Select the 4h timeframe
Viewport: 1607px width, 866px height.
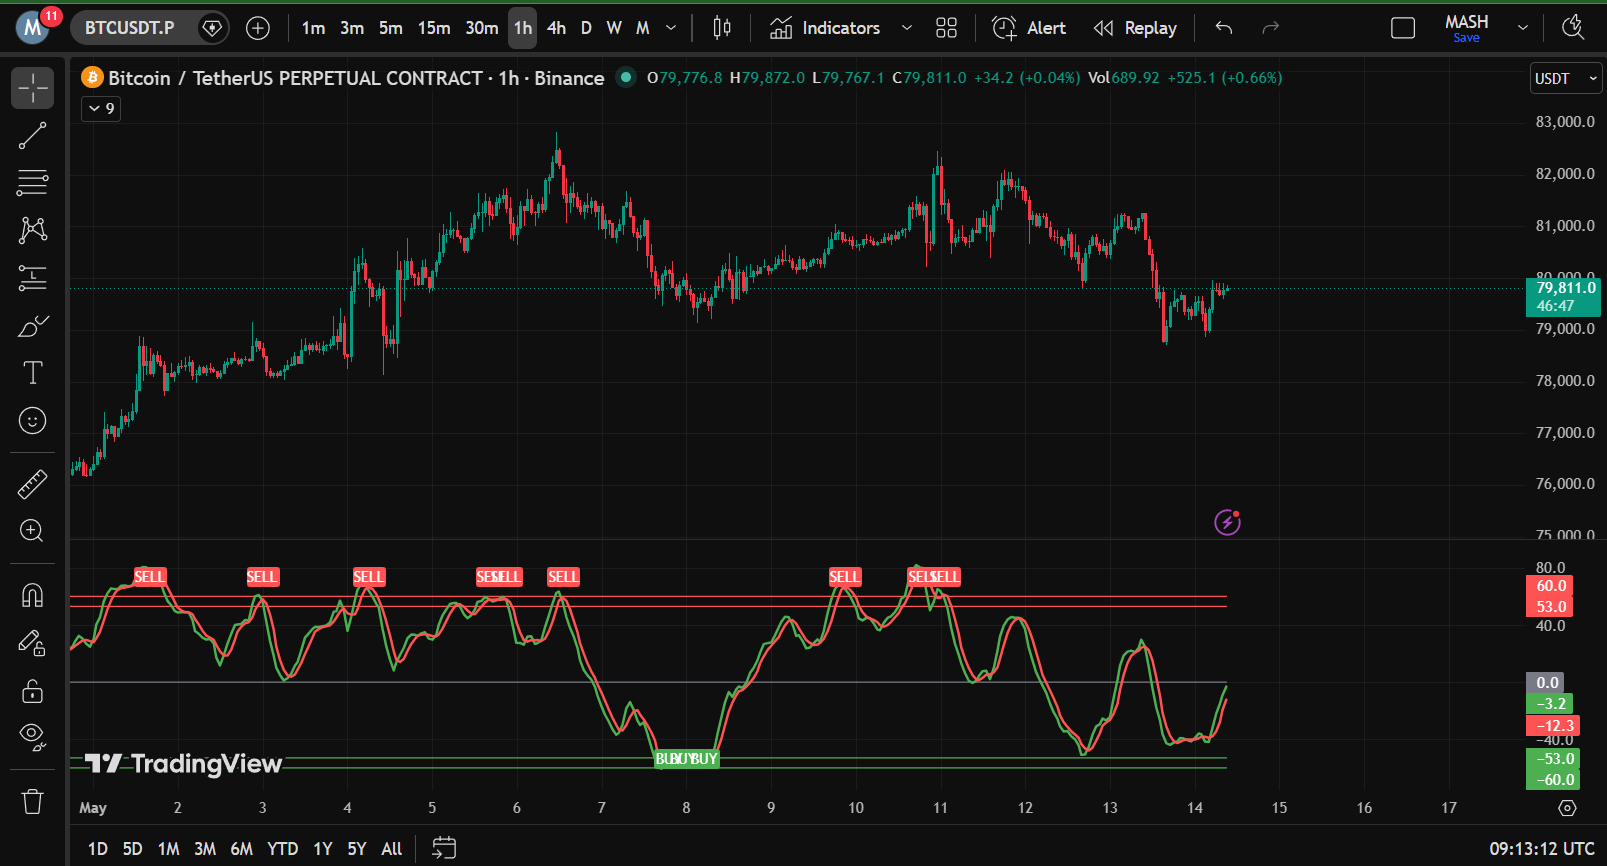click(x=557, y=28)
